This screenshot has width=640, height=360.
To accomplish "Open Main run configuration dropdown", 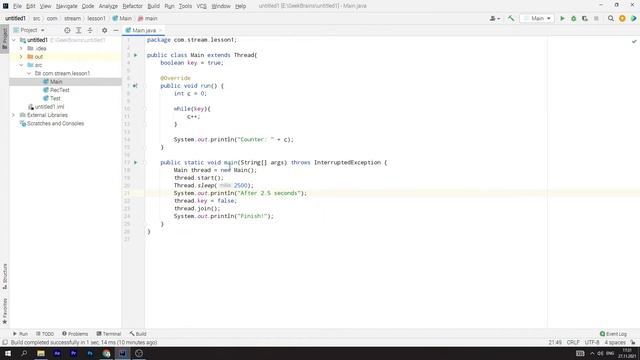I will [537, 18].
